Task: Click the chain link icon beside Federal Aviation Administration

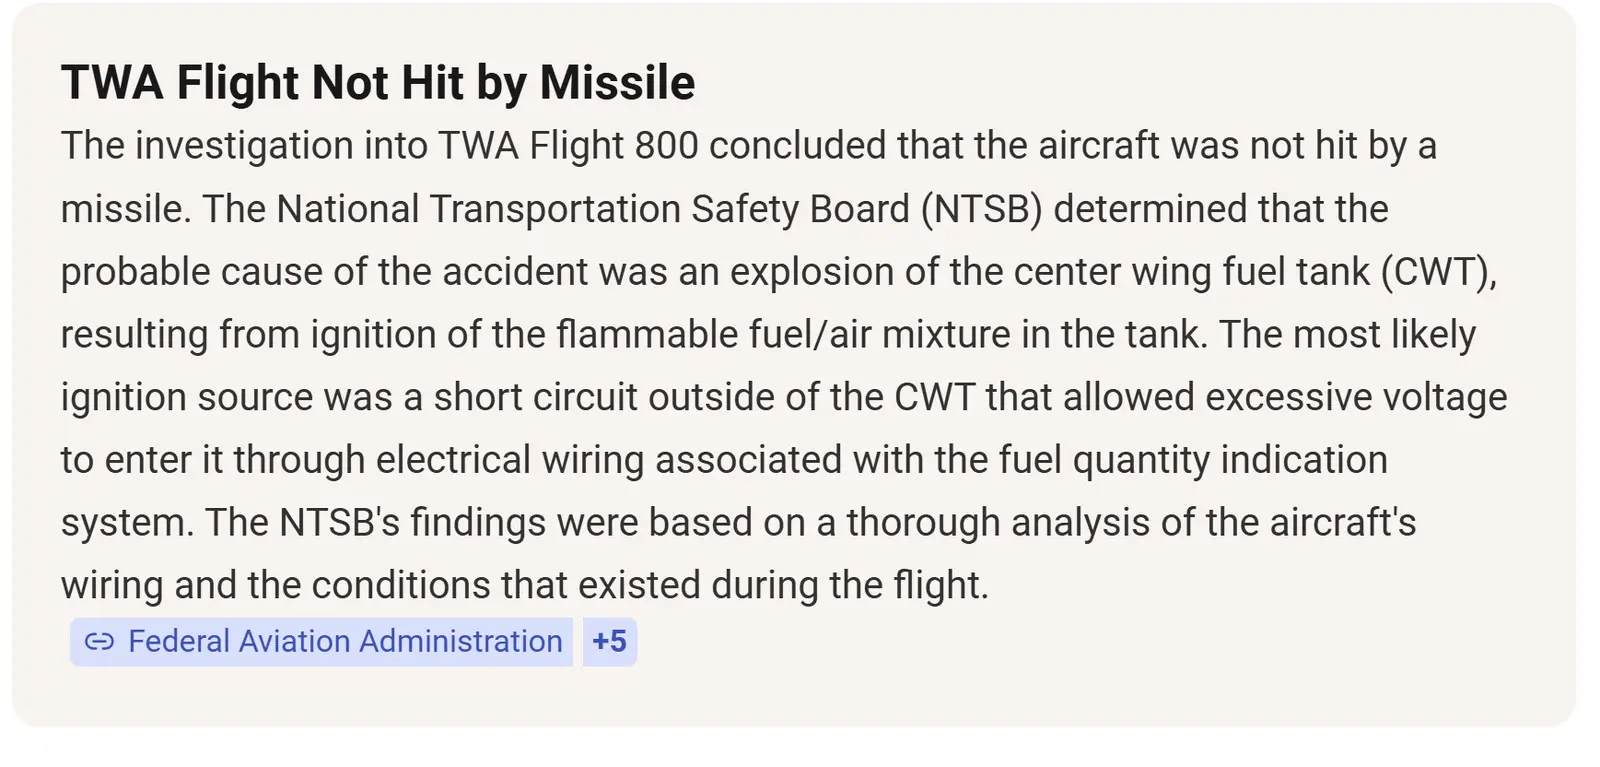Action: coord(99,641)
